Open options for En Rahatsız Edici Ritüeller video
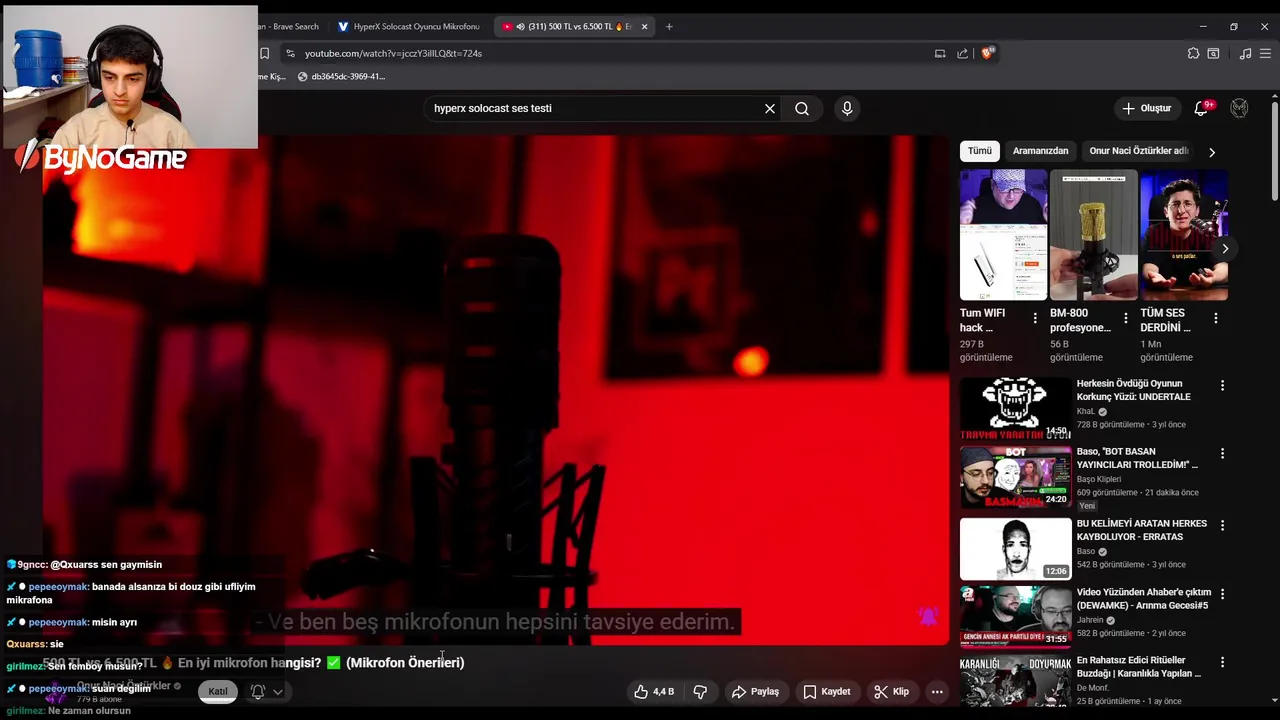The width and height of the screenshot is (1280, 720). click(1221, 662)
